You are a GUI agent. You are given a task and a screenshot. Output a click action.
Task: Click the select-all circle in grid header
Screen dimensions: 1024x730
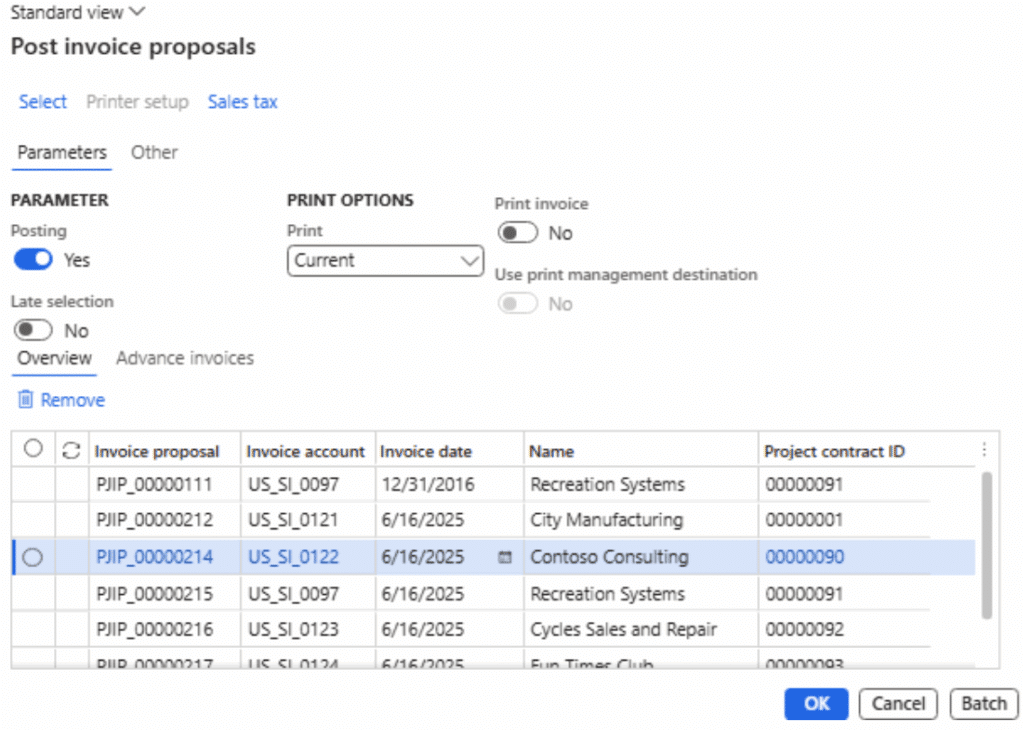pyautogui.click(x=33, y=449)
